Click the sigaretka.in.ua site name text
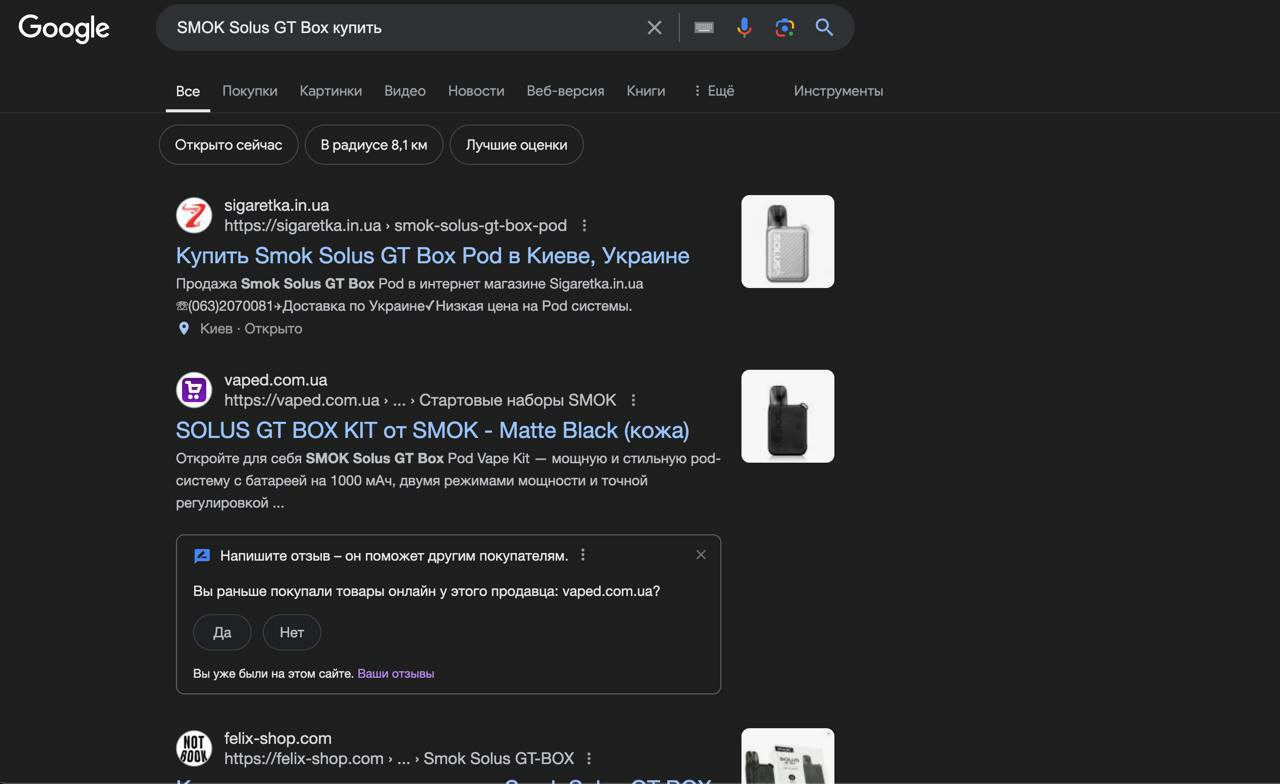This screenshot has width=1280, height=784. [x=277, y=205]
